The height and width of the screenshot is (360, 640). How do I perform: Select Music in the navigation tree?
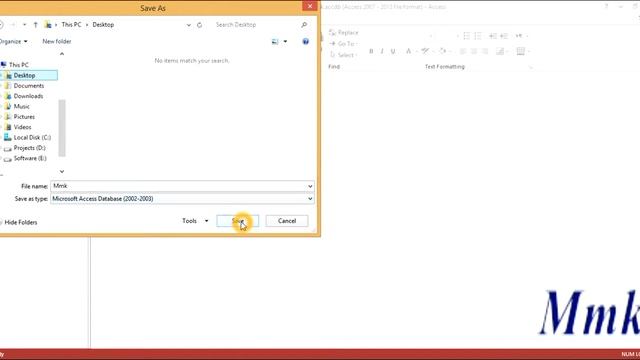(21, 107)
